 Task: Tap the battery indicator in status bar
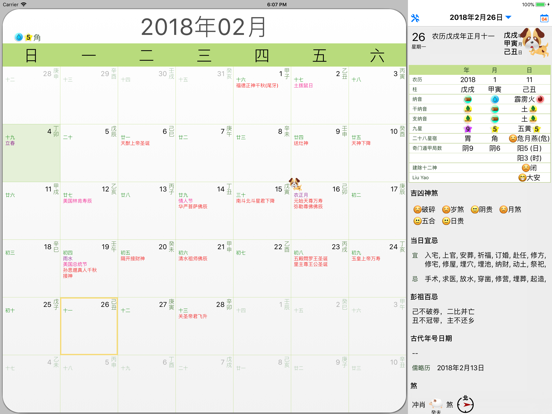pyautogui.click(x=541, y=4)
